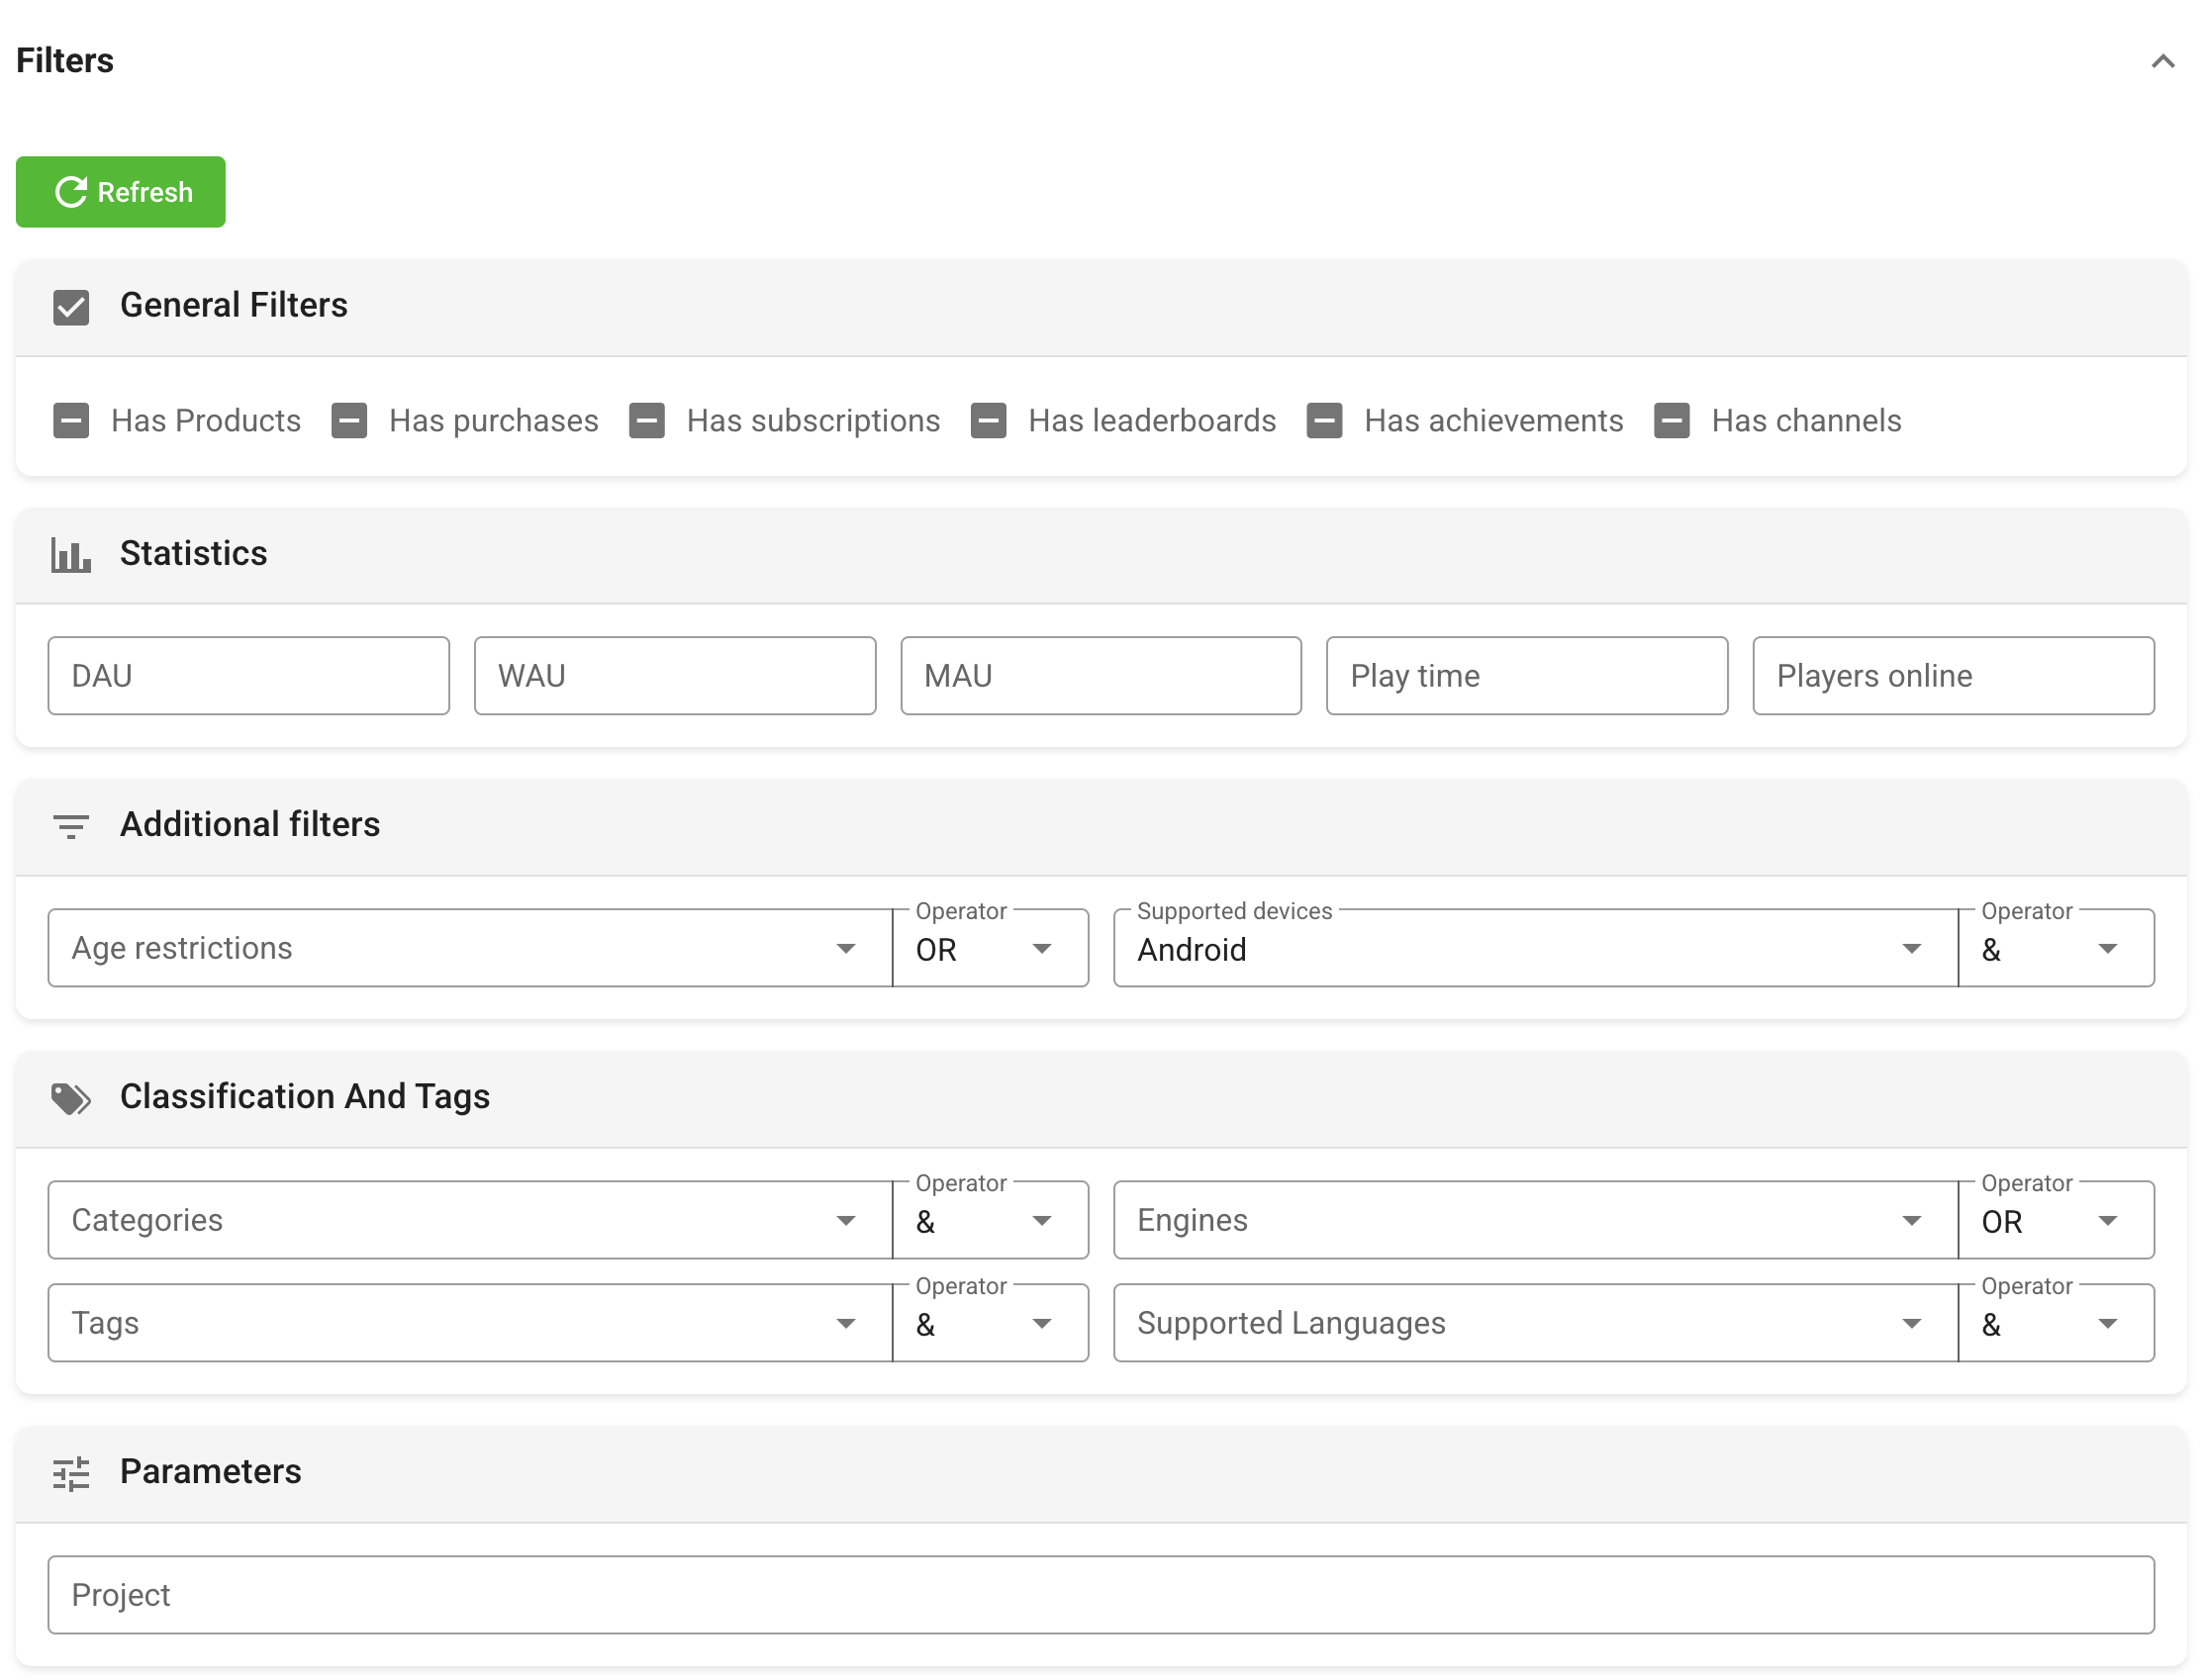
Task: Click the Statistics section heading
Action: (x=194, y=553)
